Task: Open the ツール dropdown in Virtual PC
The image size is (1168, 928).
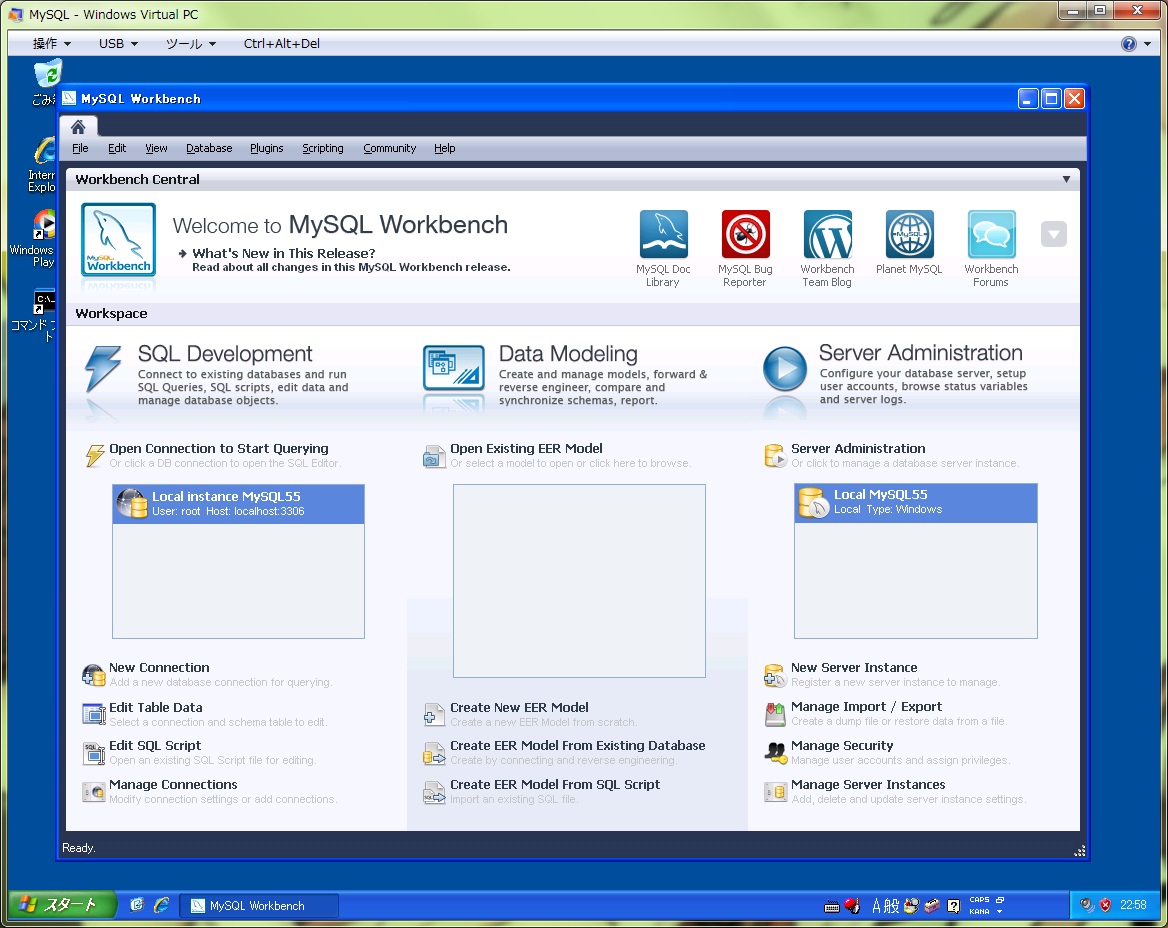Action: pyautogui.click(x=191, y=43)
